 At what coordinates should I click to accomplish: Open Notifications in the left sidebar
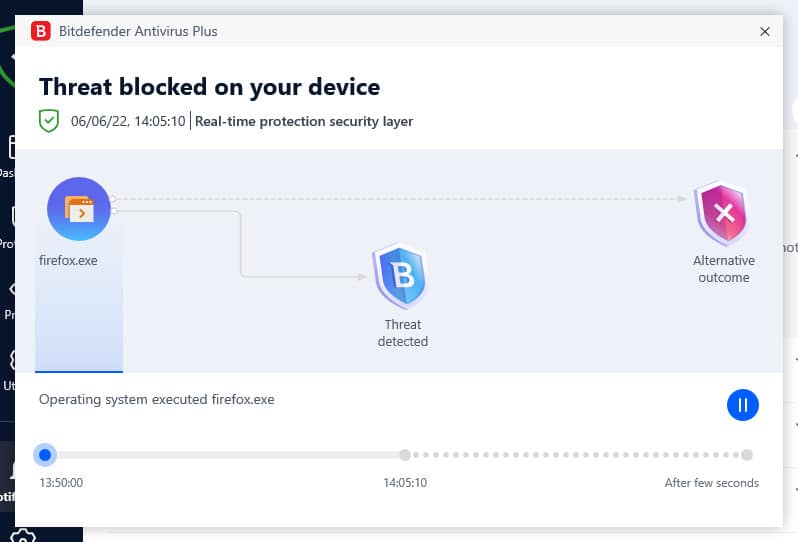7,481
